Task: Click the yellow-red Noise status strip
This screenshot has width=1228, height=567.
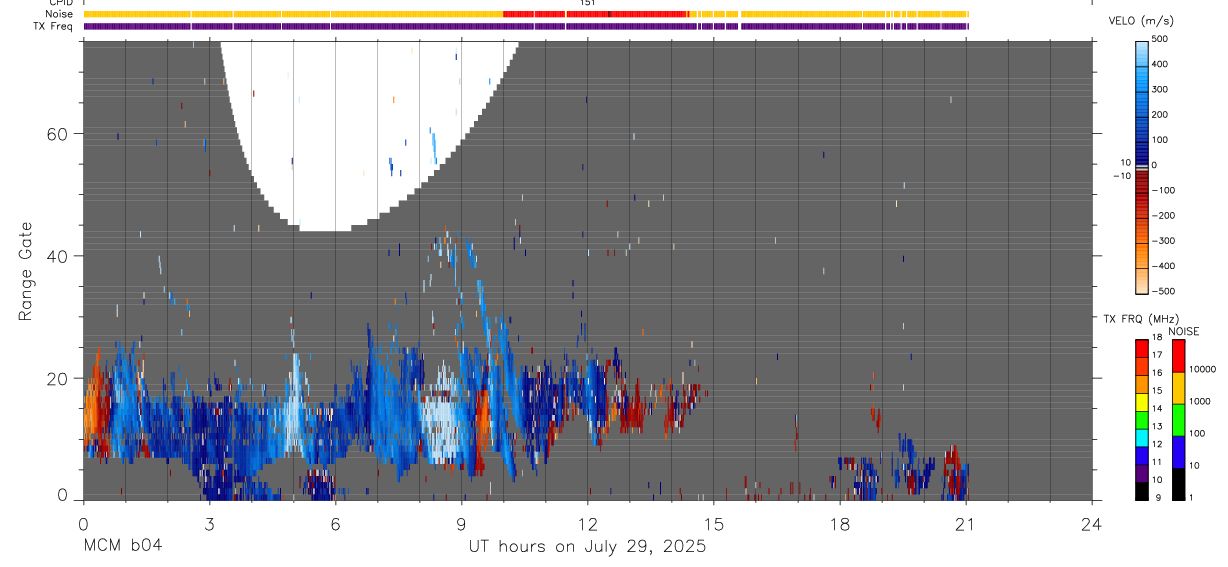Action: [526, 14]
